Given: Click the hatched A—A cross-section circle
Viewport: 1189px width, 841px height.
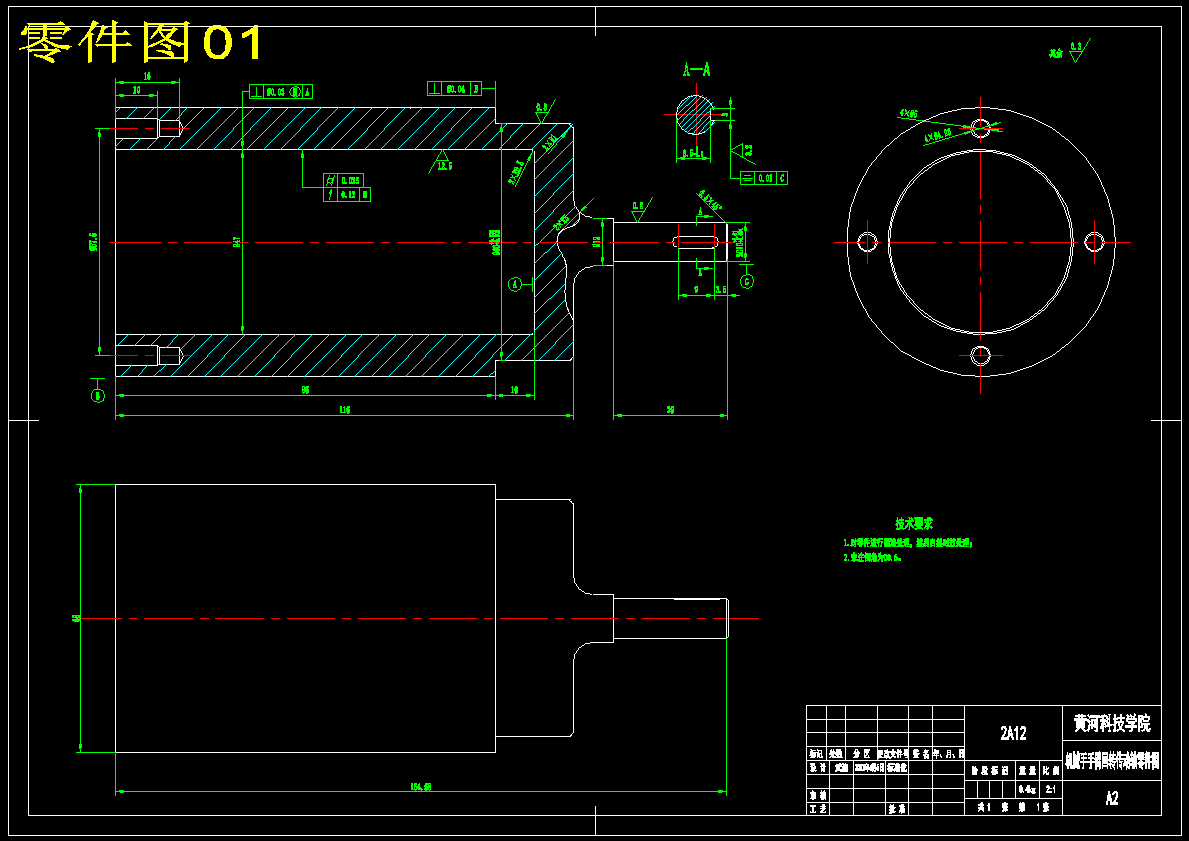Looking at the screenshot, I should point(695,115).
